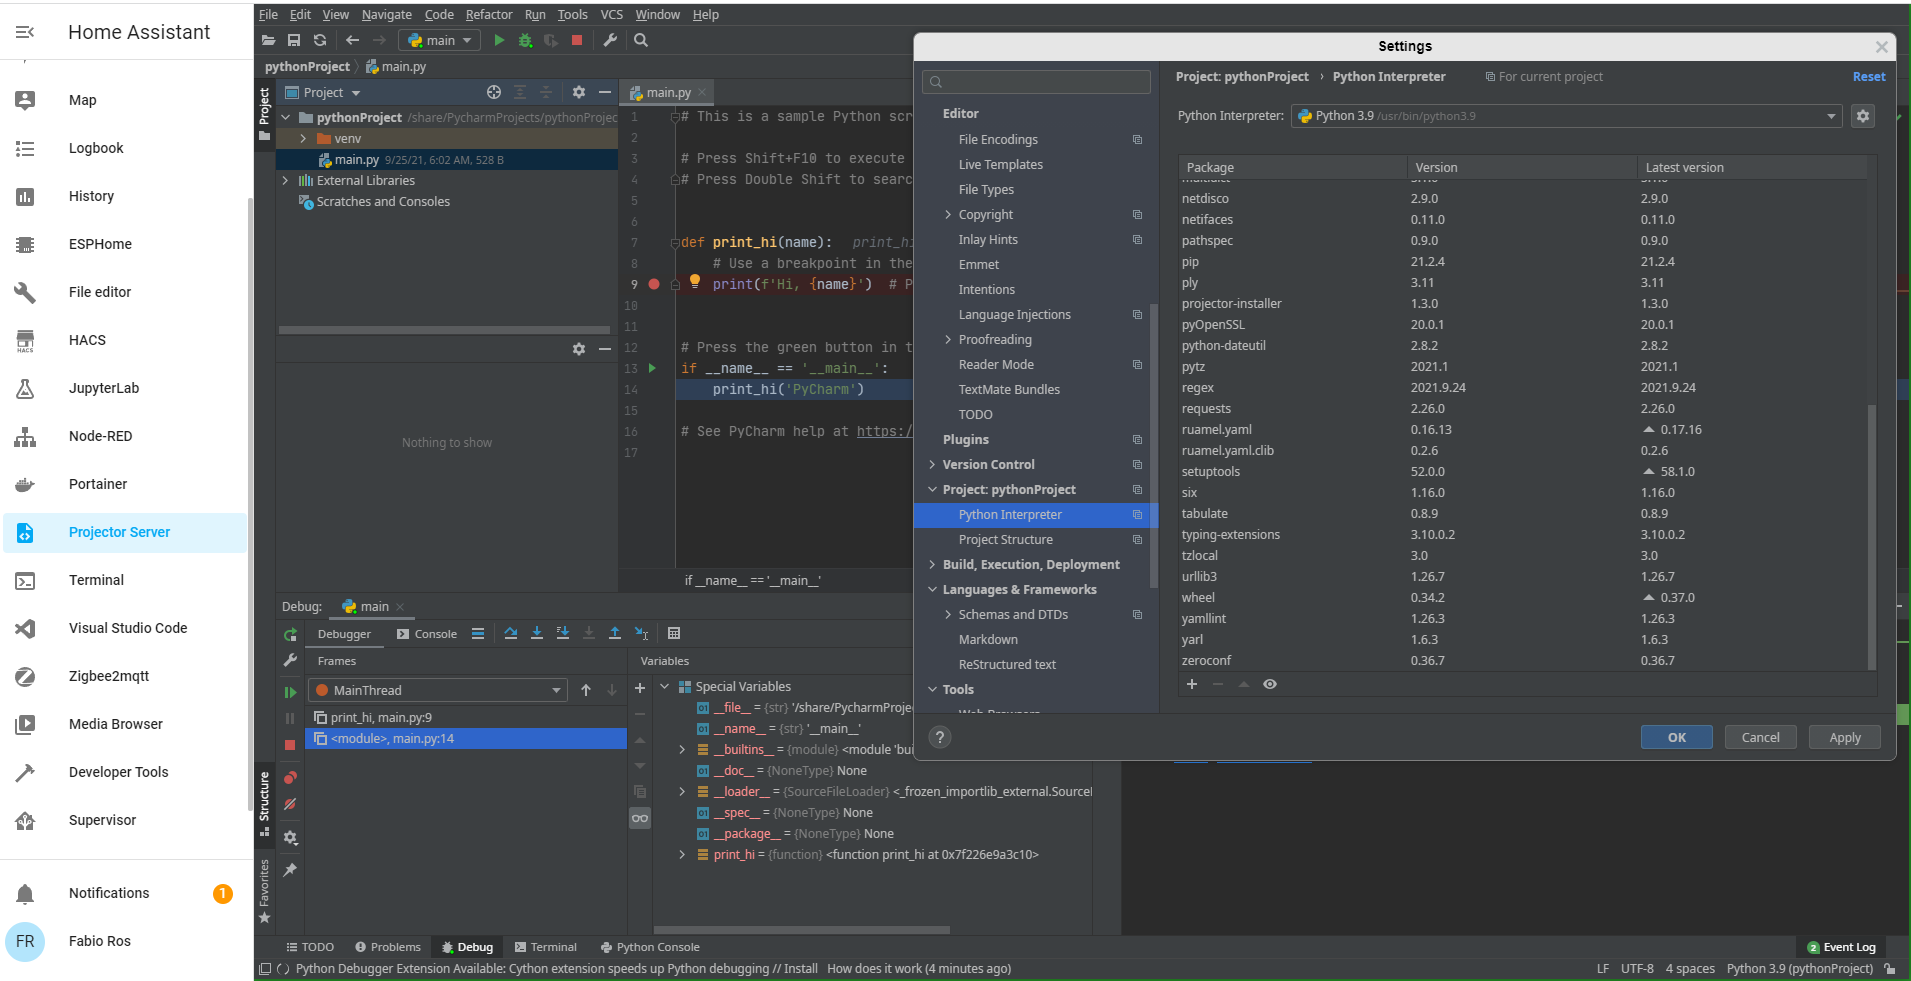Click the Cancel button in Settings
Screen dimensions: 1911x981
point(1760,737)
